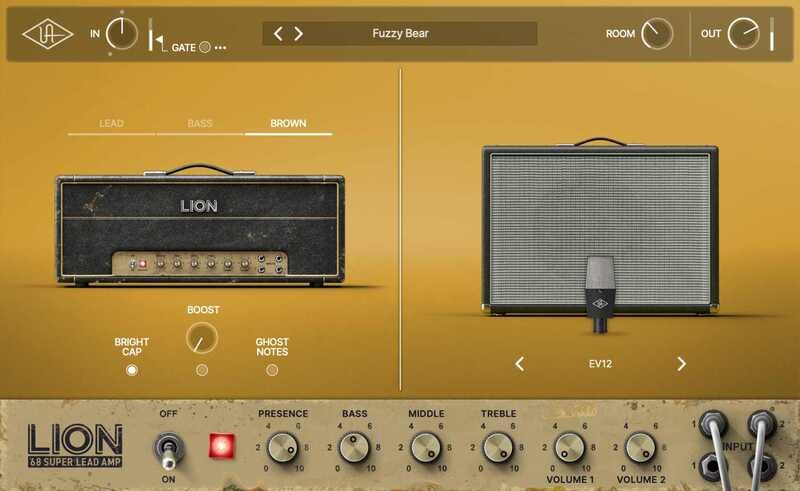Switch to the Bass amp tab
The width and height of the screenshot is (800, 491).
[x=199, y=124]
